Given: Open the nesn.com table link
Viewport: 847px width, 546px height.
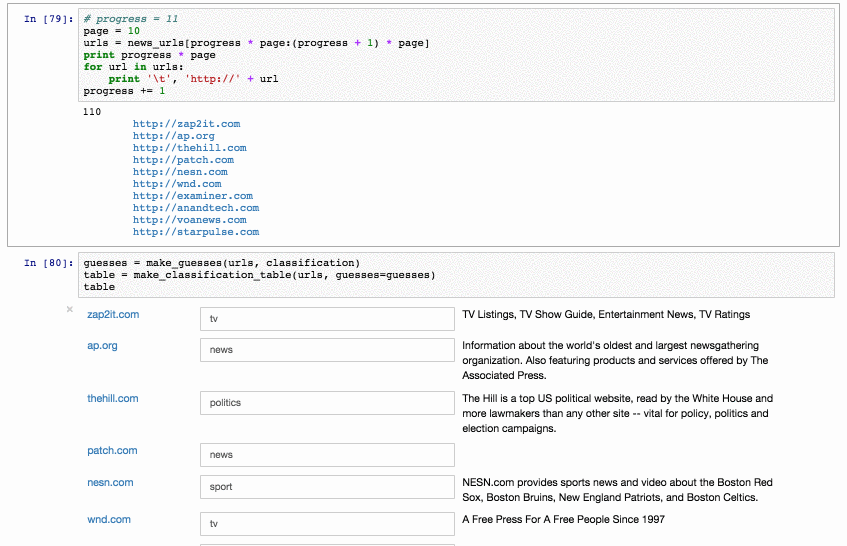Looking at the screenshot, I should coord(110,482).
